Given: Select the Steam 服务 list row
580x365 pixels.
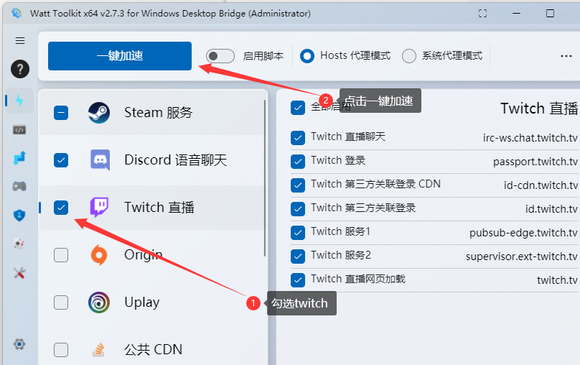Looking at the screenshot, I should 152,112.
